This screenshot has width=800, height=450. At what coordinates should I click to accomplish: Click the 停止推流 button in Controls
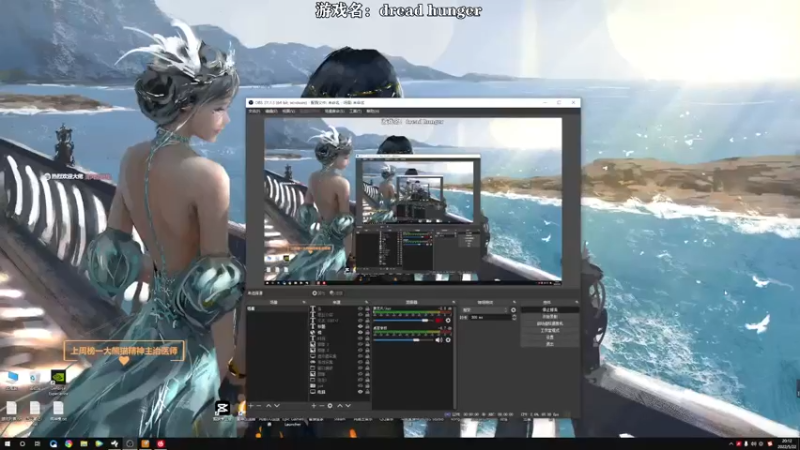[x=549, y=310]
